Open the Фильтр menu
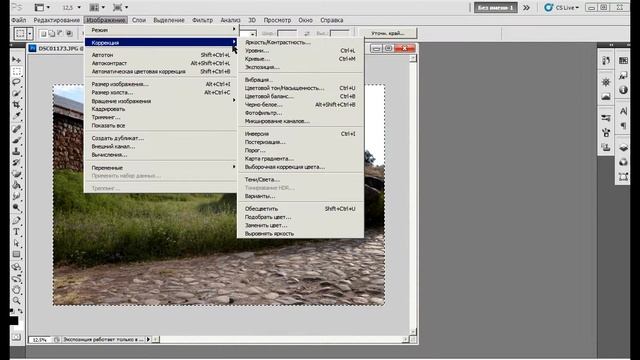Screen dimensions: 640x360 pyautogui.click(x=202, y=20)
